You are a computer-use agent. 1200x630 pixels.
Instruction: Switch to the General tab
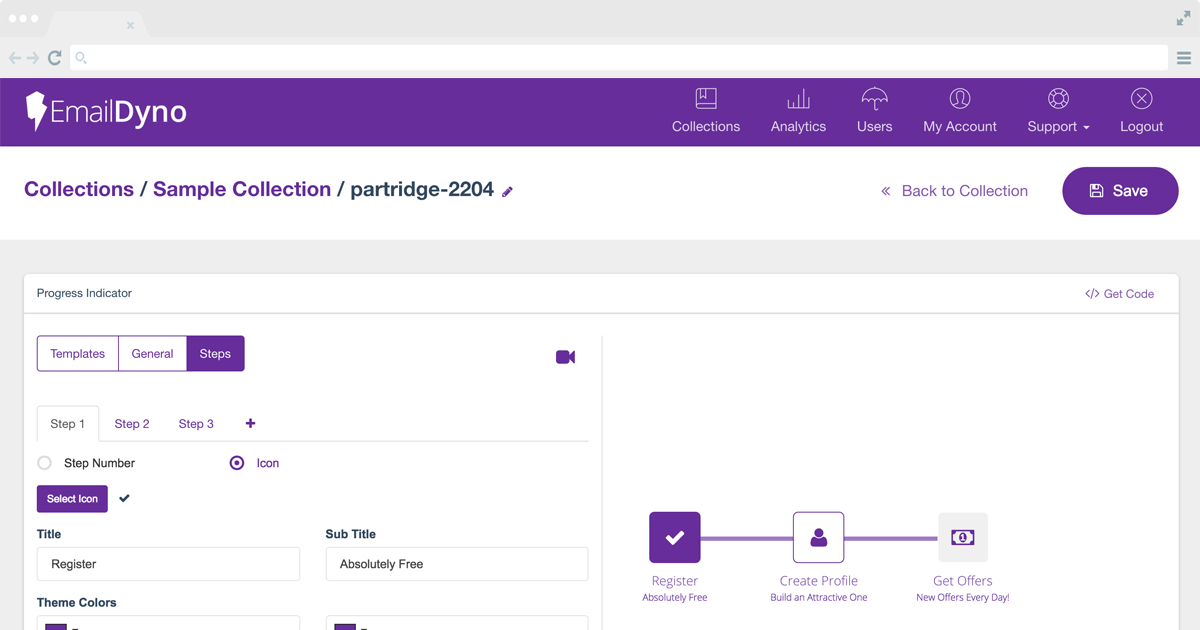click(x=152, y=354)
